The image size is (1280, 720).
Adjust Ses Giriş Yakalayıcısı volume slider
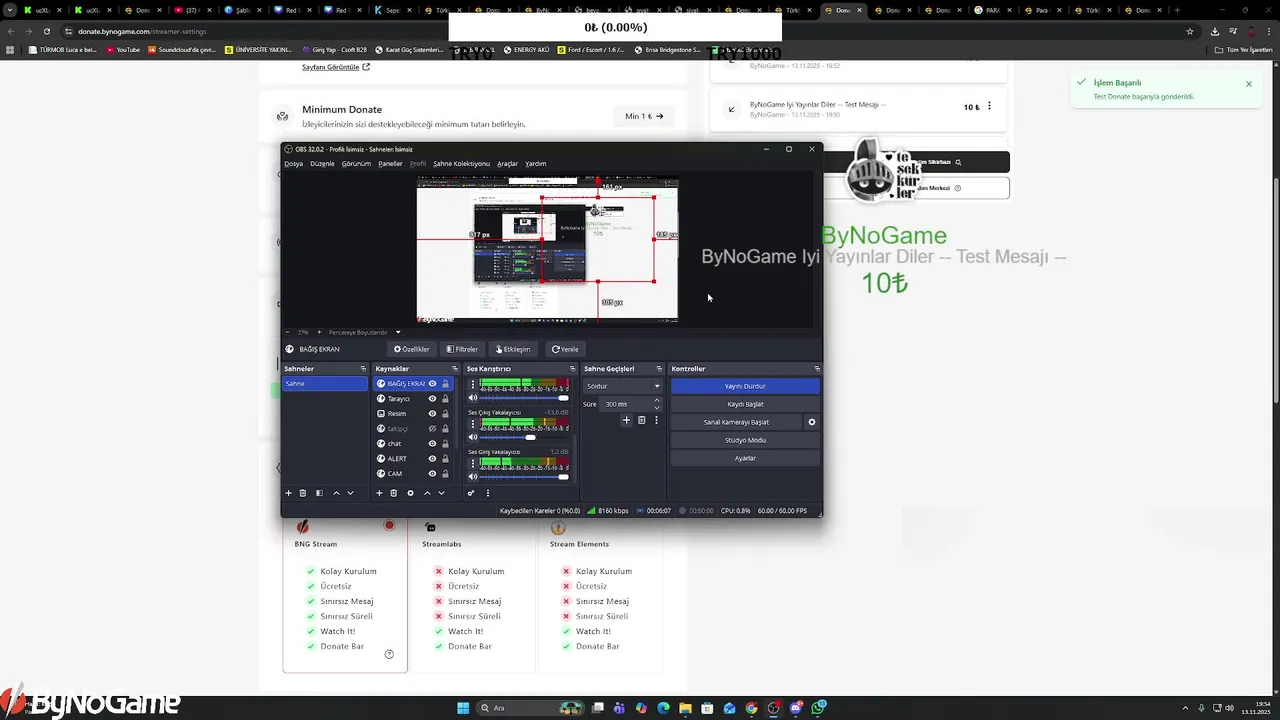[x=525, y=476]
